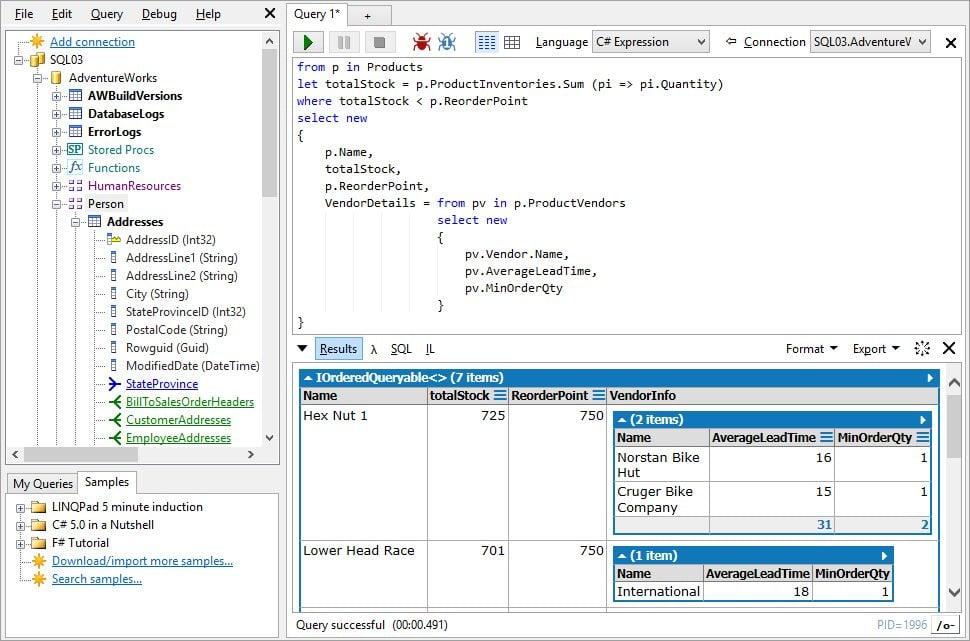
Task: Click the red bug debug icon
Action: click(x=422, y=42)
